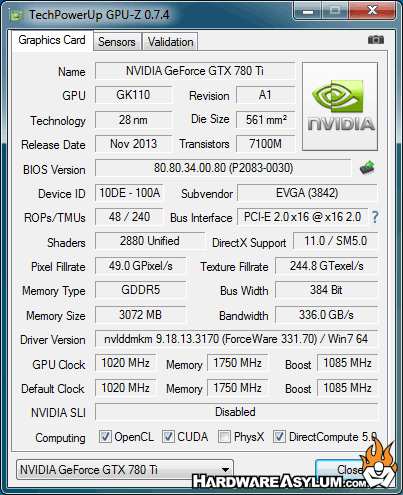Close window with the red X button

click(x=372, y=11)
